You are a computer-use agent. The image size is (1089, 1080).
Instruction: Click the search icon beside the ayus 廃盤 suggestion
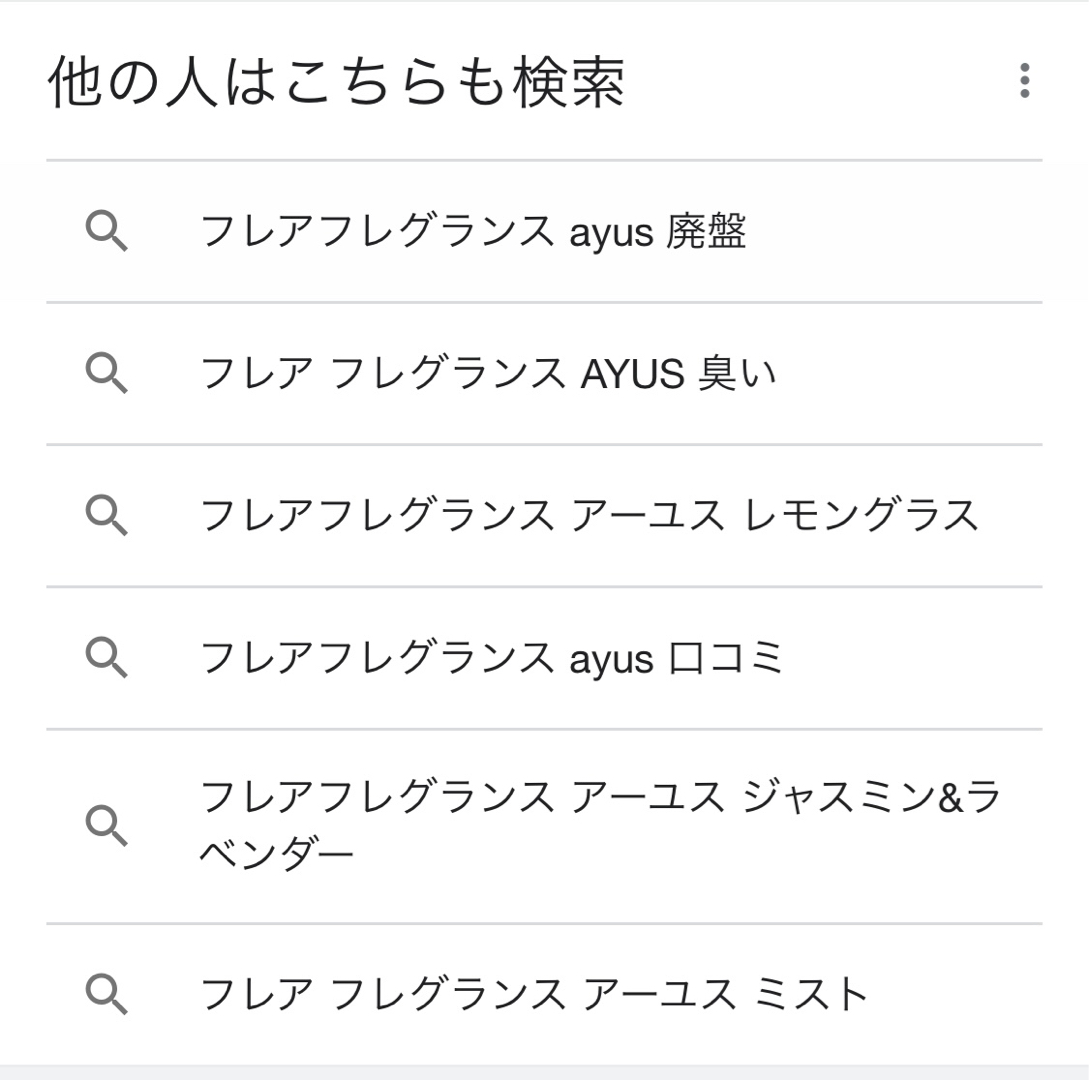106,231
